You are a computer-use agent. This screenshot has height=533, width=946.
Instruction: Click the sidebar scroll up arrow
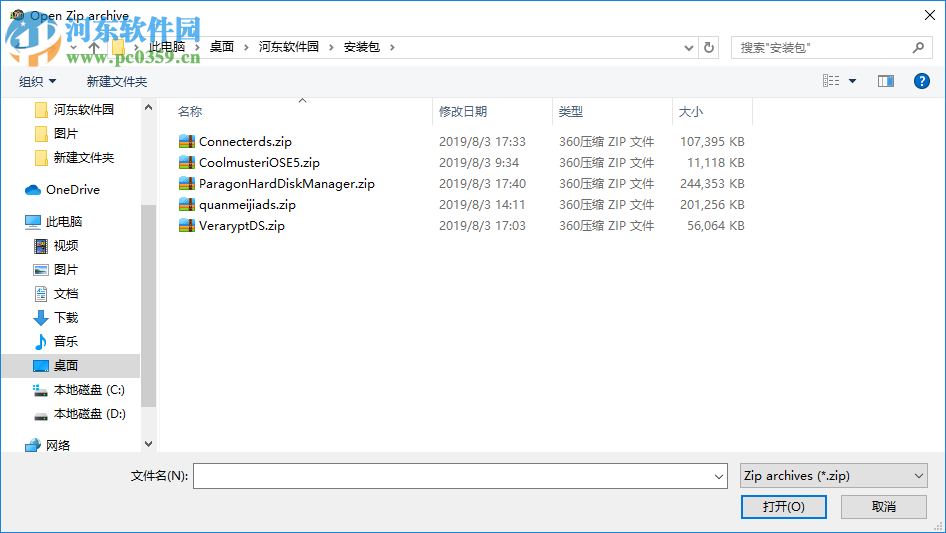[148, 107]
